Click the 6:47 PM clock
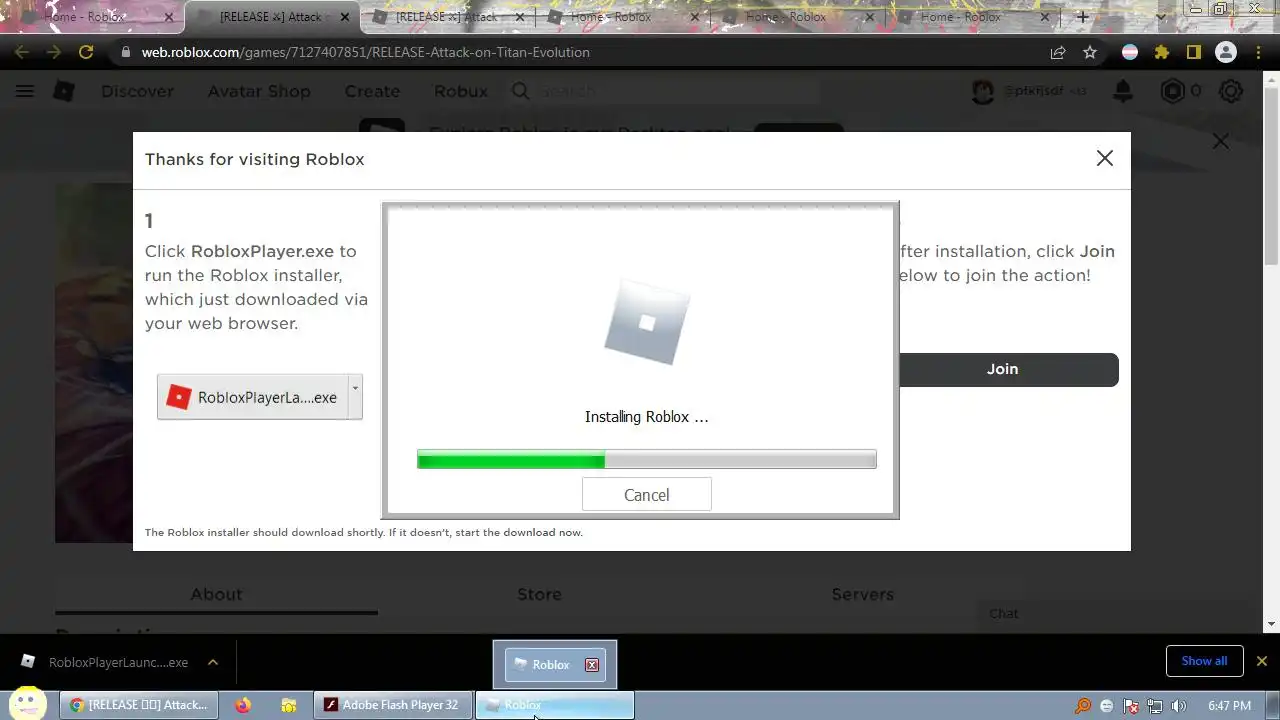 (x=1229, y=705)
